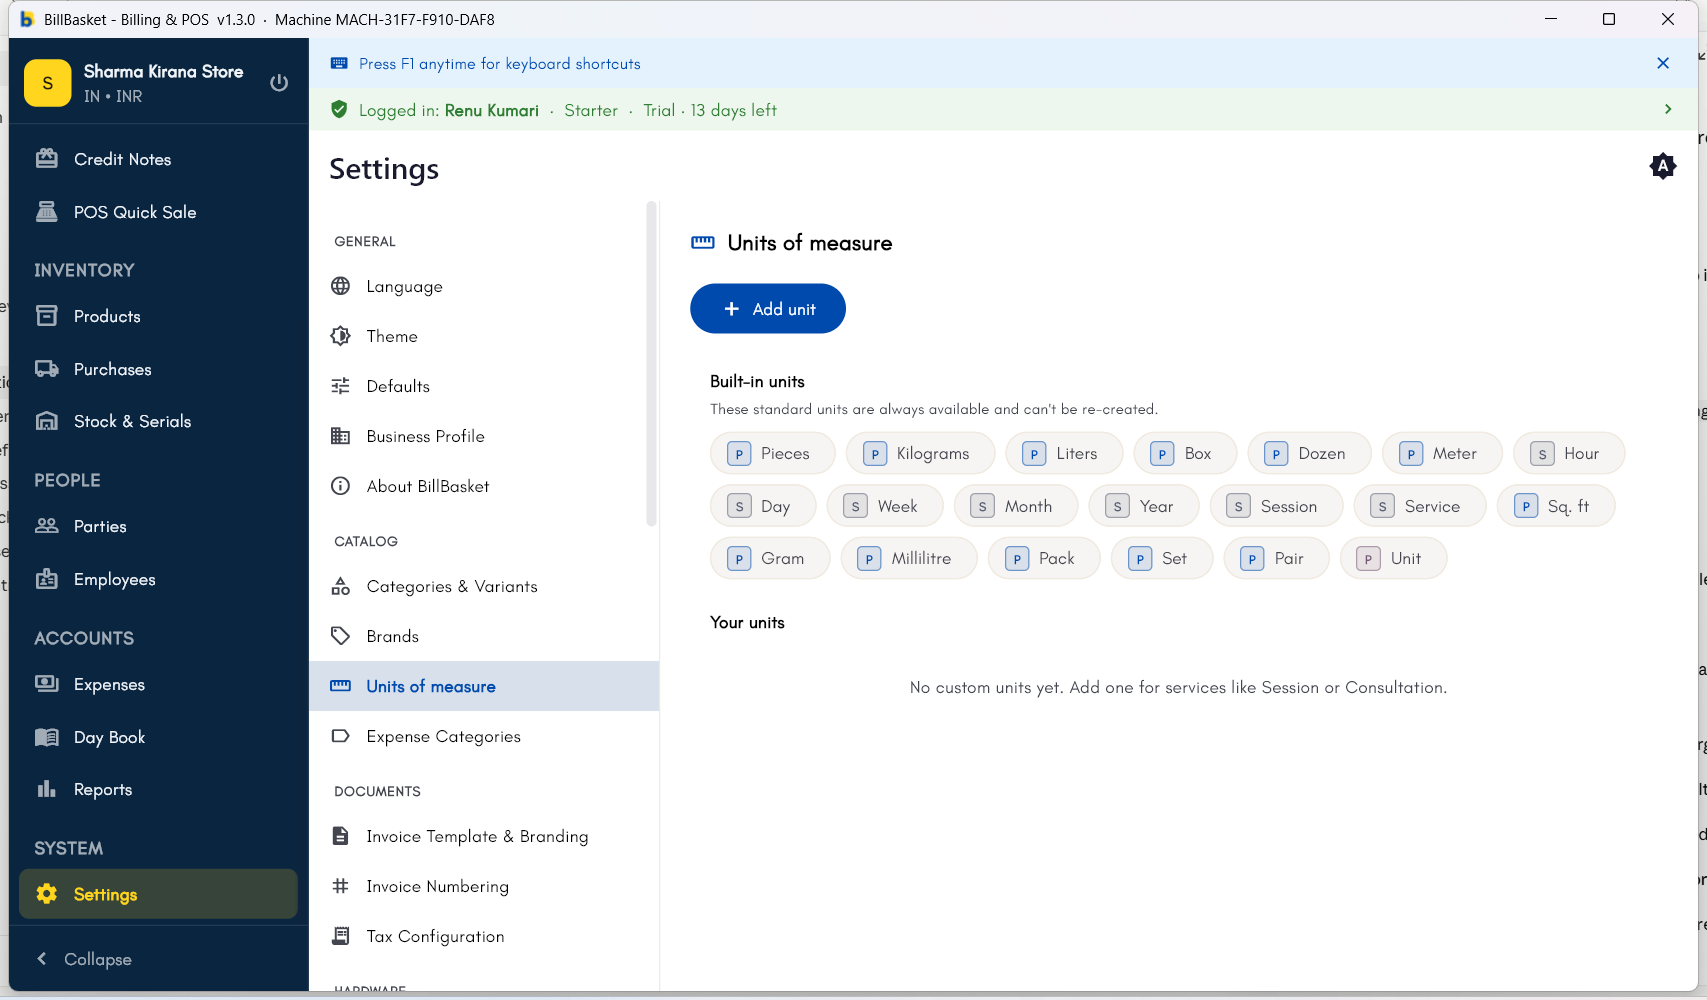Click the Add unit button
This screenshot has height=1000, width=1707.
pyautogui.click(x=768, y=309)
